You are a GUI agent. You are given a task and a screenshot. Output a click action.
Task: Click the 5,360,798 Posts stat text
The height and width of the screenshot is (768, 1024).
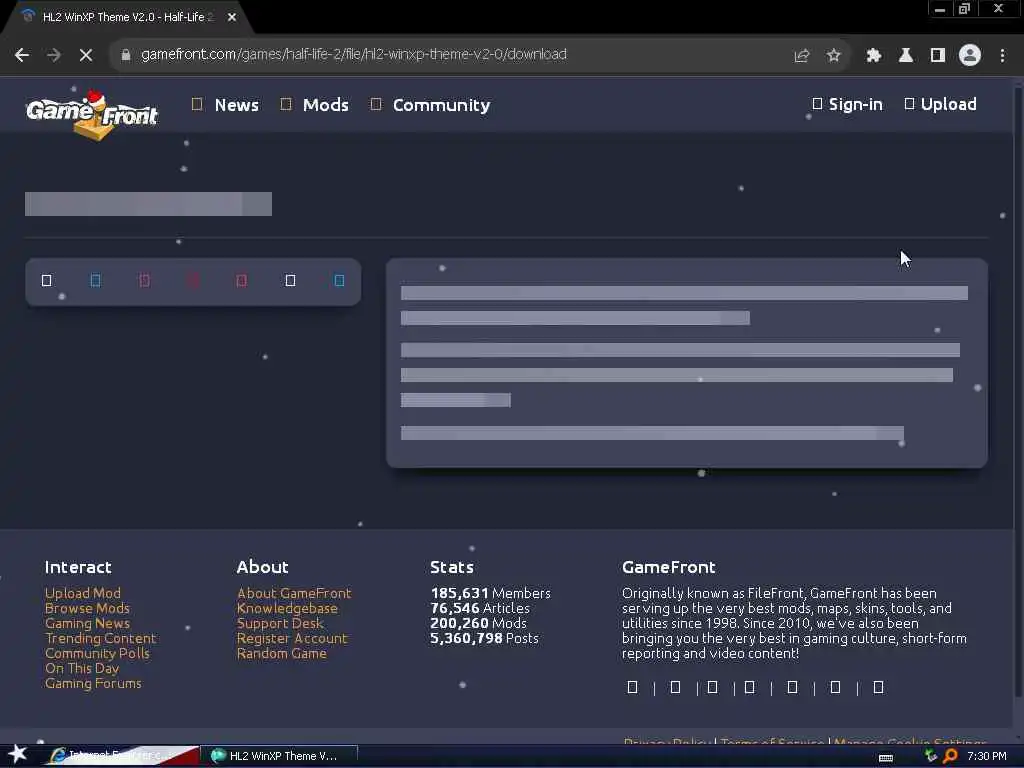pyautogui.click(x=485, y=638)
